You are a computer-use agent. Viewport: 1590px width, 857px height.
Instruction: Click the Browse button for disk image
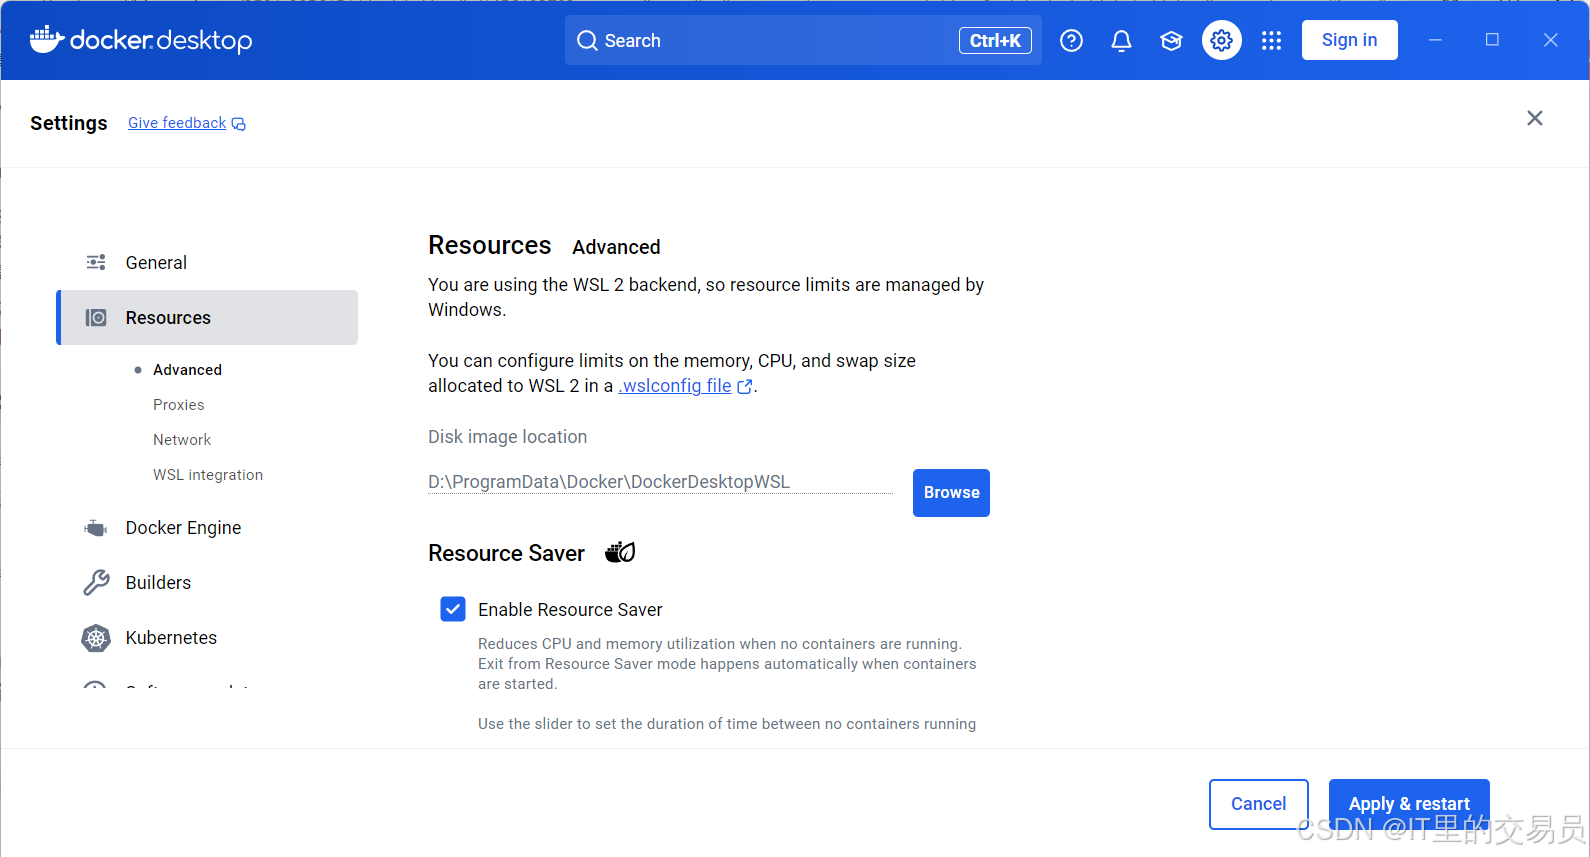click(x=951, y=493)
